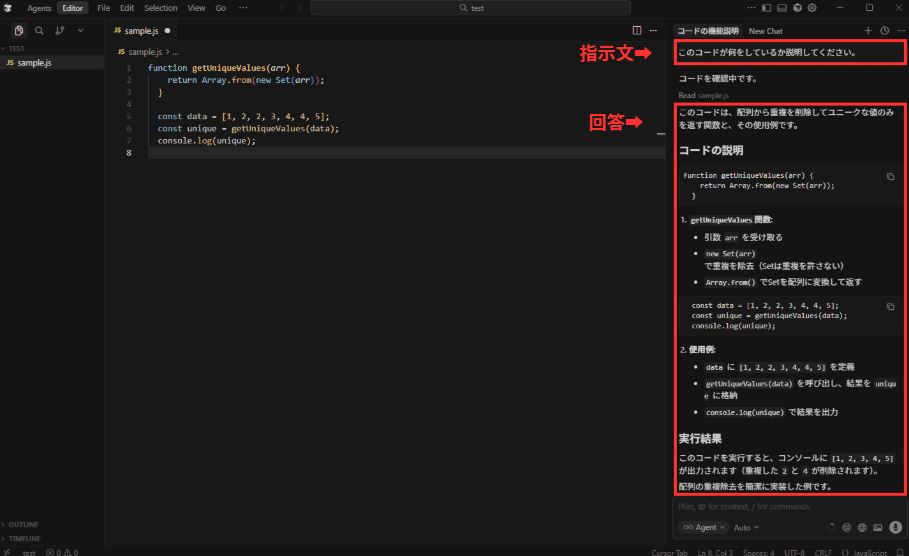Go back with the left navigation arrow
Image resolution: width=909 pixels, height=556 pixels.
click(282, 8)
